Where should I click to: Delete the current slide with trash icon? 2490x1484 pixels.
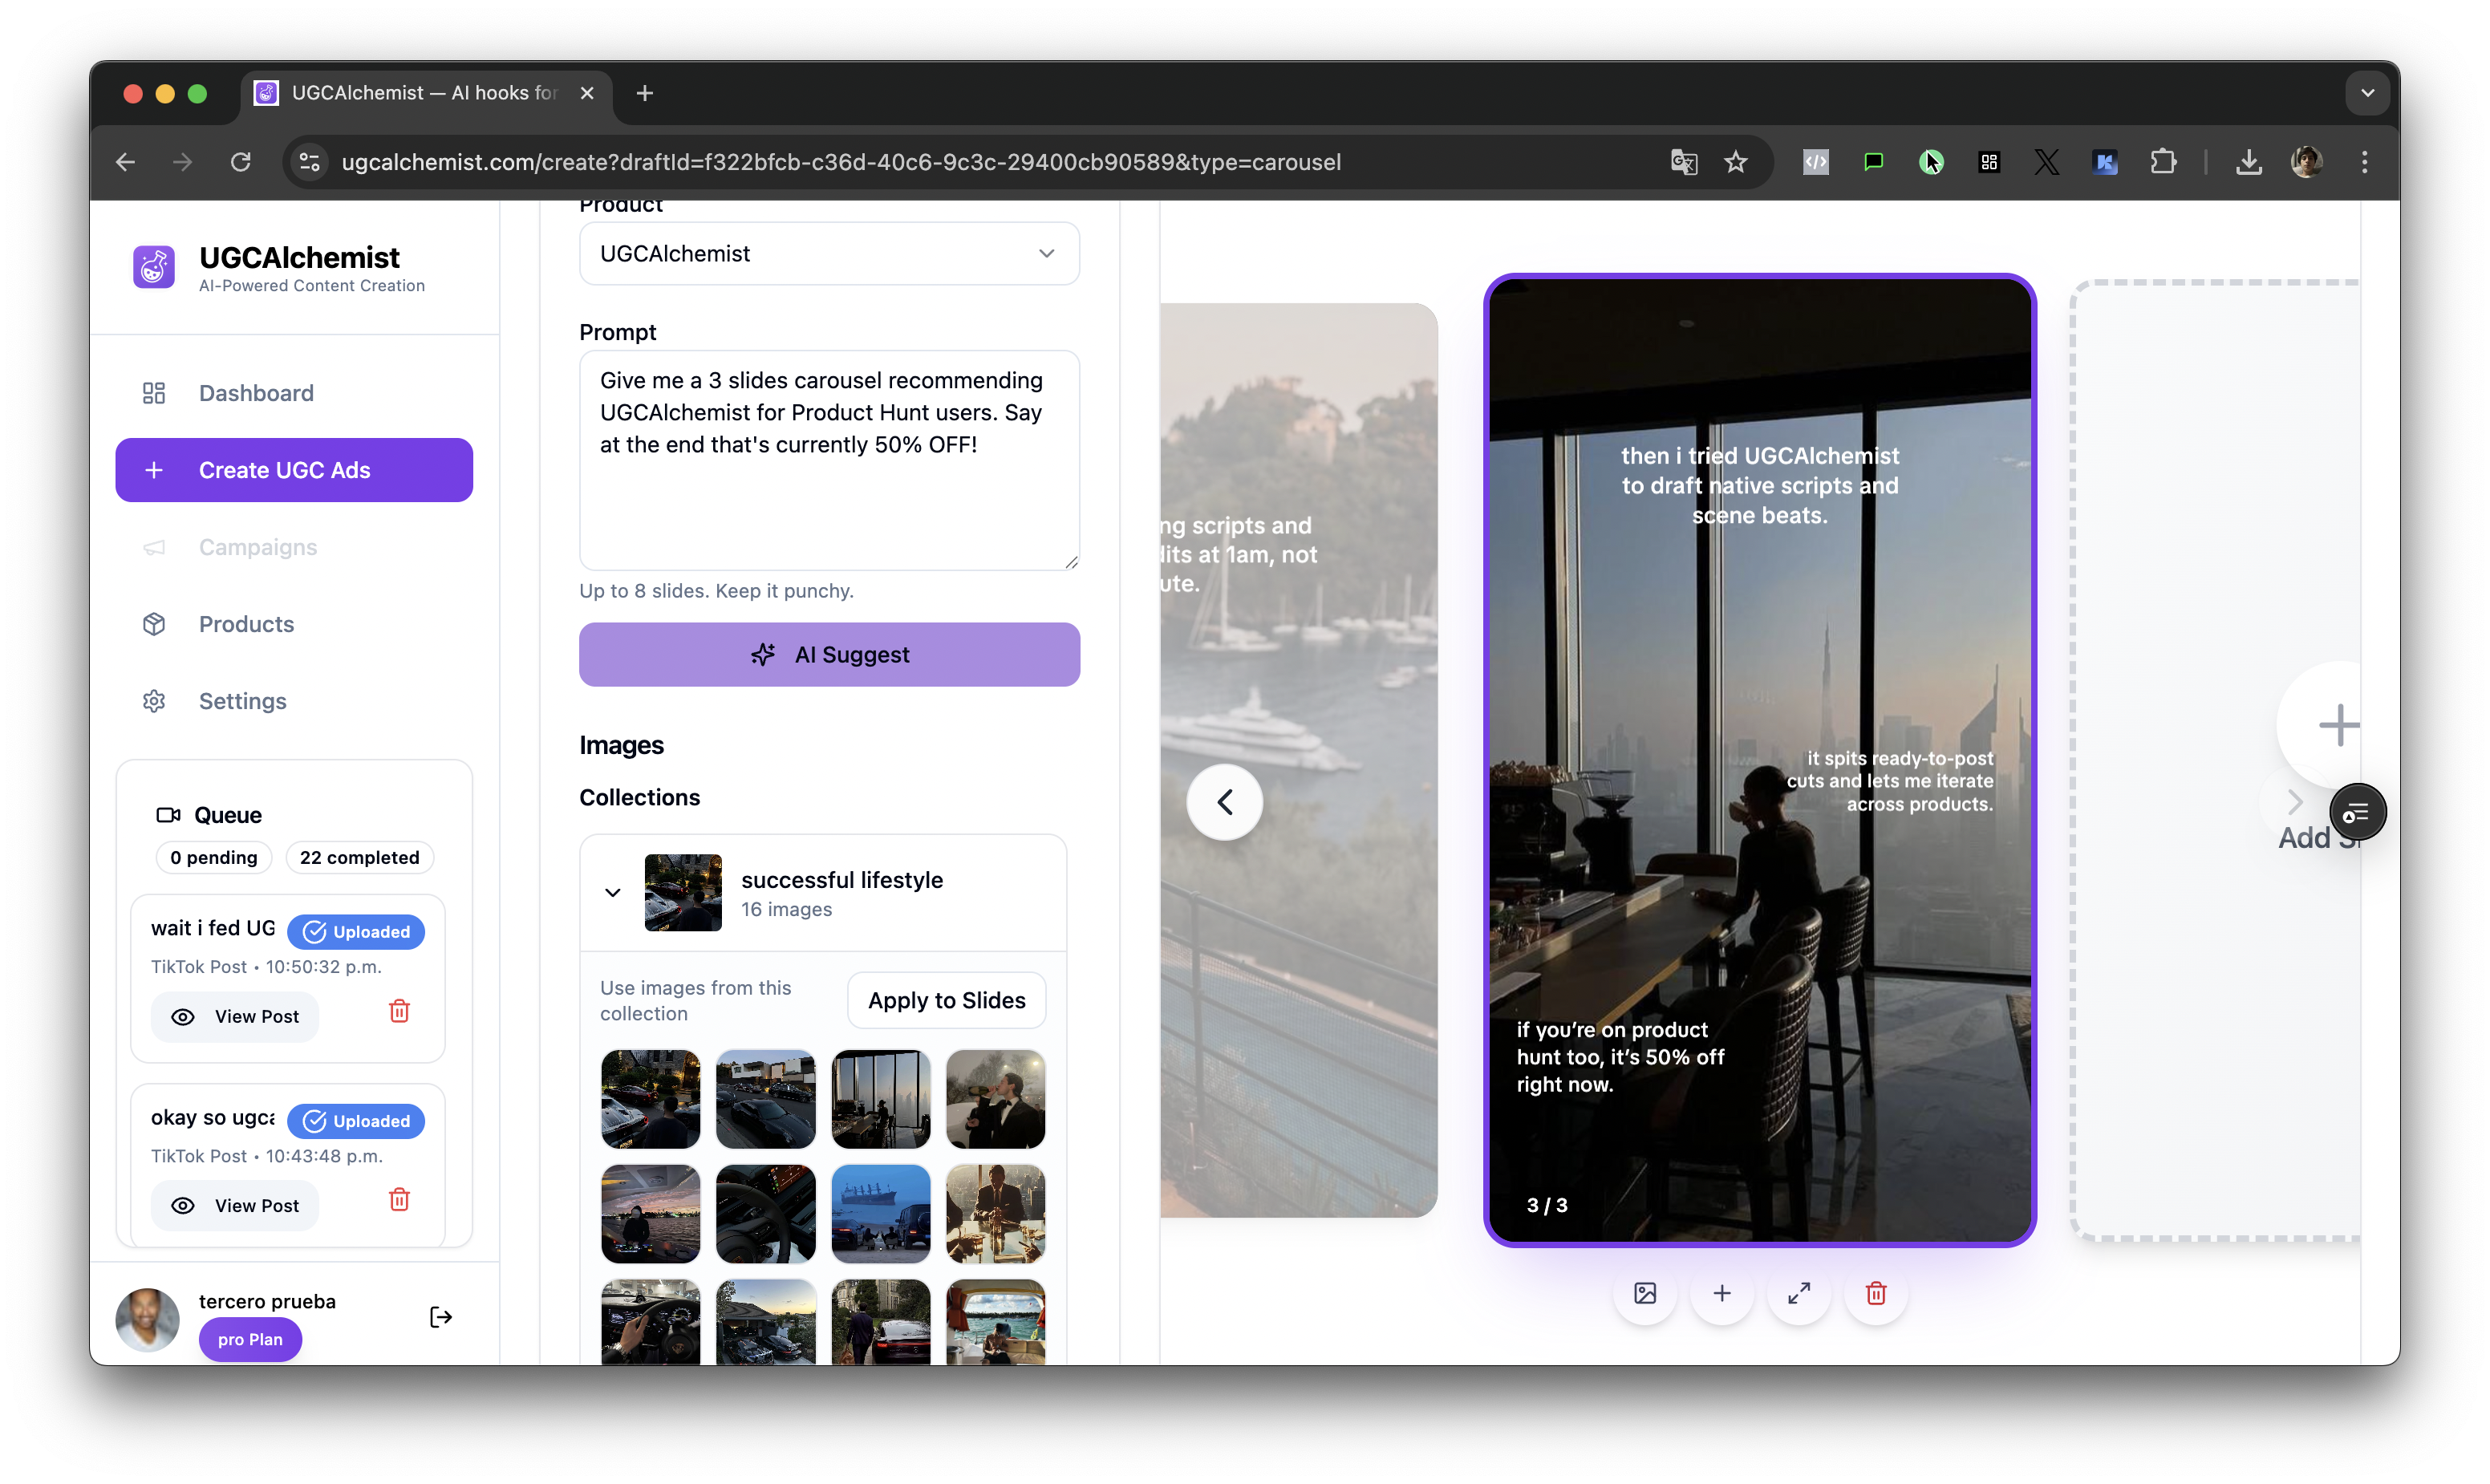click(x=1875, y=1293)
